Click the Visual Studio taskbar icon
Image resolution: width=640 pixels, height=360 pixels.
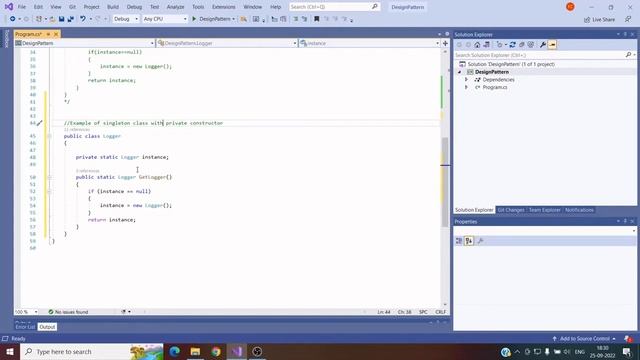pyautogui.click(x=237, y=351)
